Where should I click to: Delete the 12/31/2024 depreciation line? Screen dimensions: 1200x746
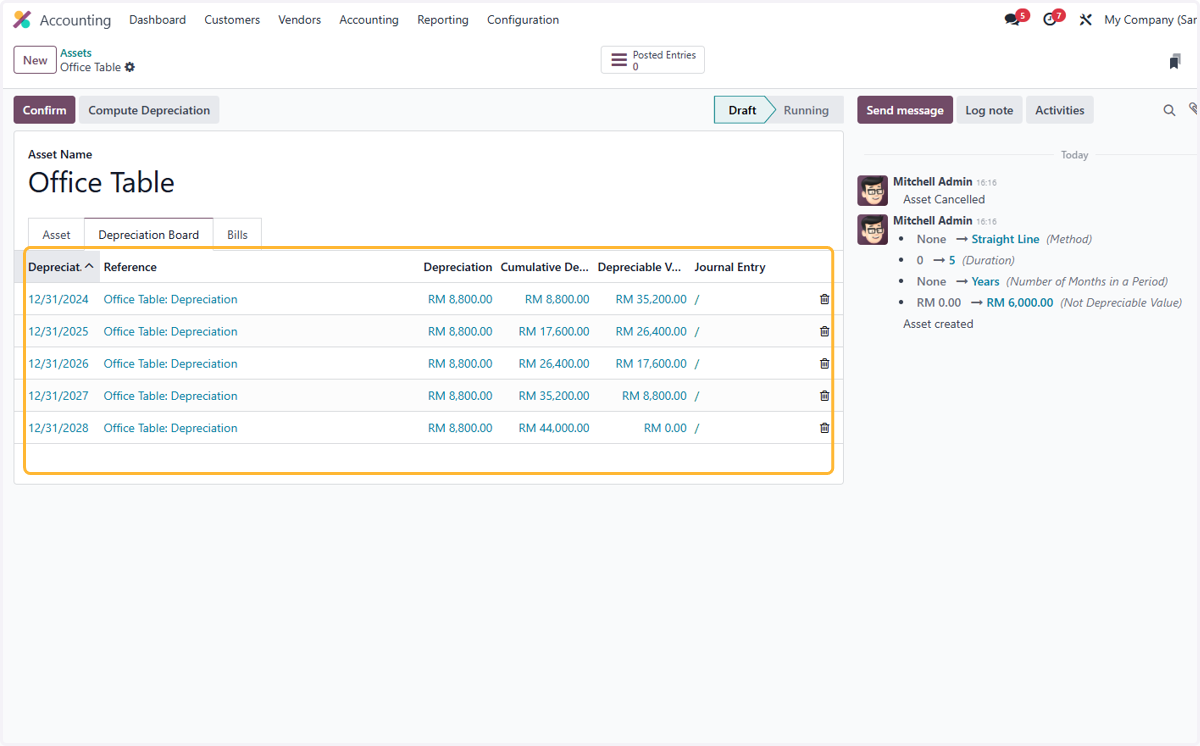click(824, 299)
